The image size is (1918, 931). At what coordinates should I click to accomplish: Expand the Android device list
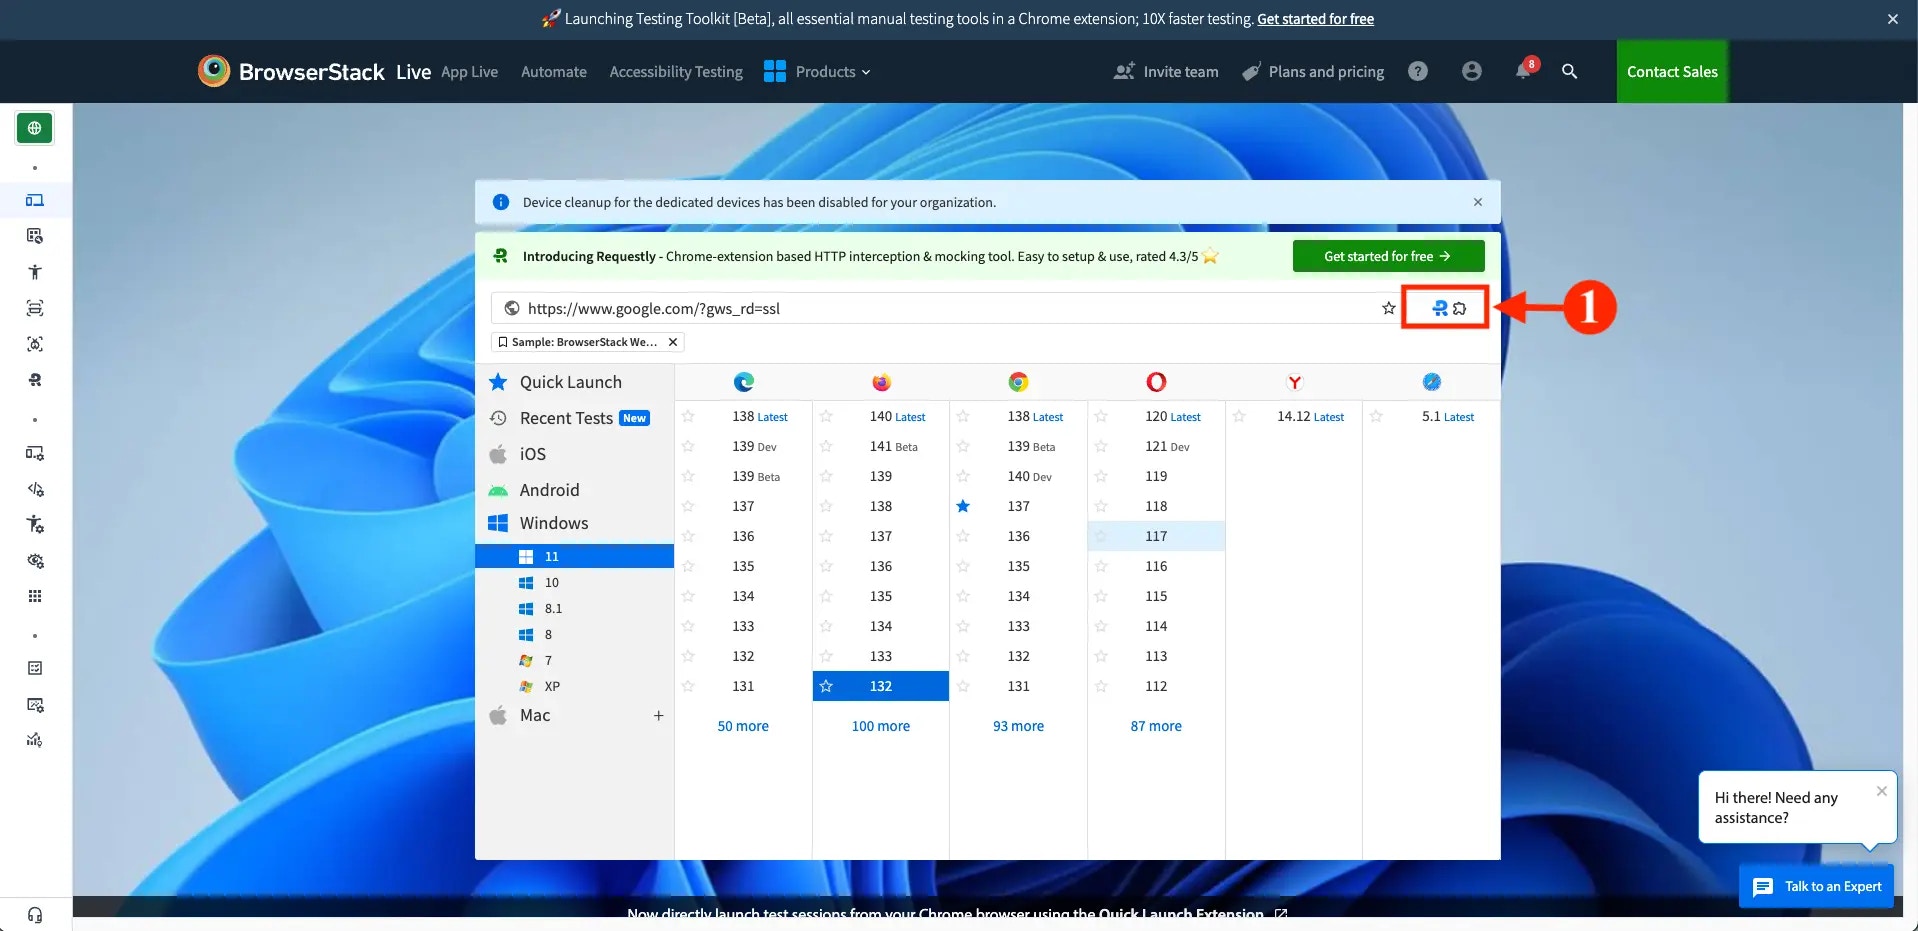549,490
